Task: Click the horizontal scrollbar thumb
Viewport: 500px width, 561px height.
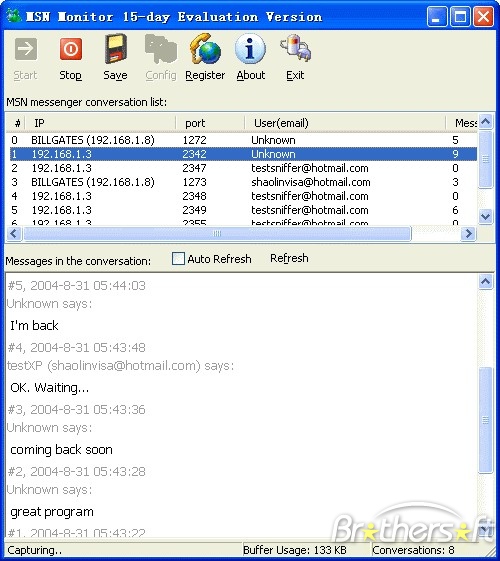Action: (x=217, y=234)
